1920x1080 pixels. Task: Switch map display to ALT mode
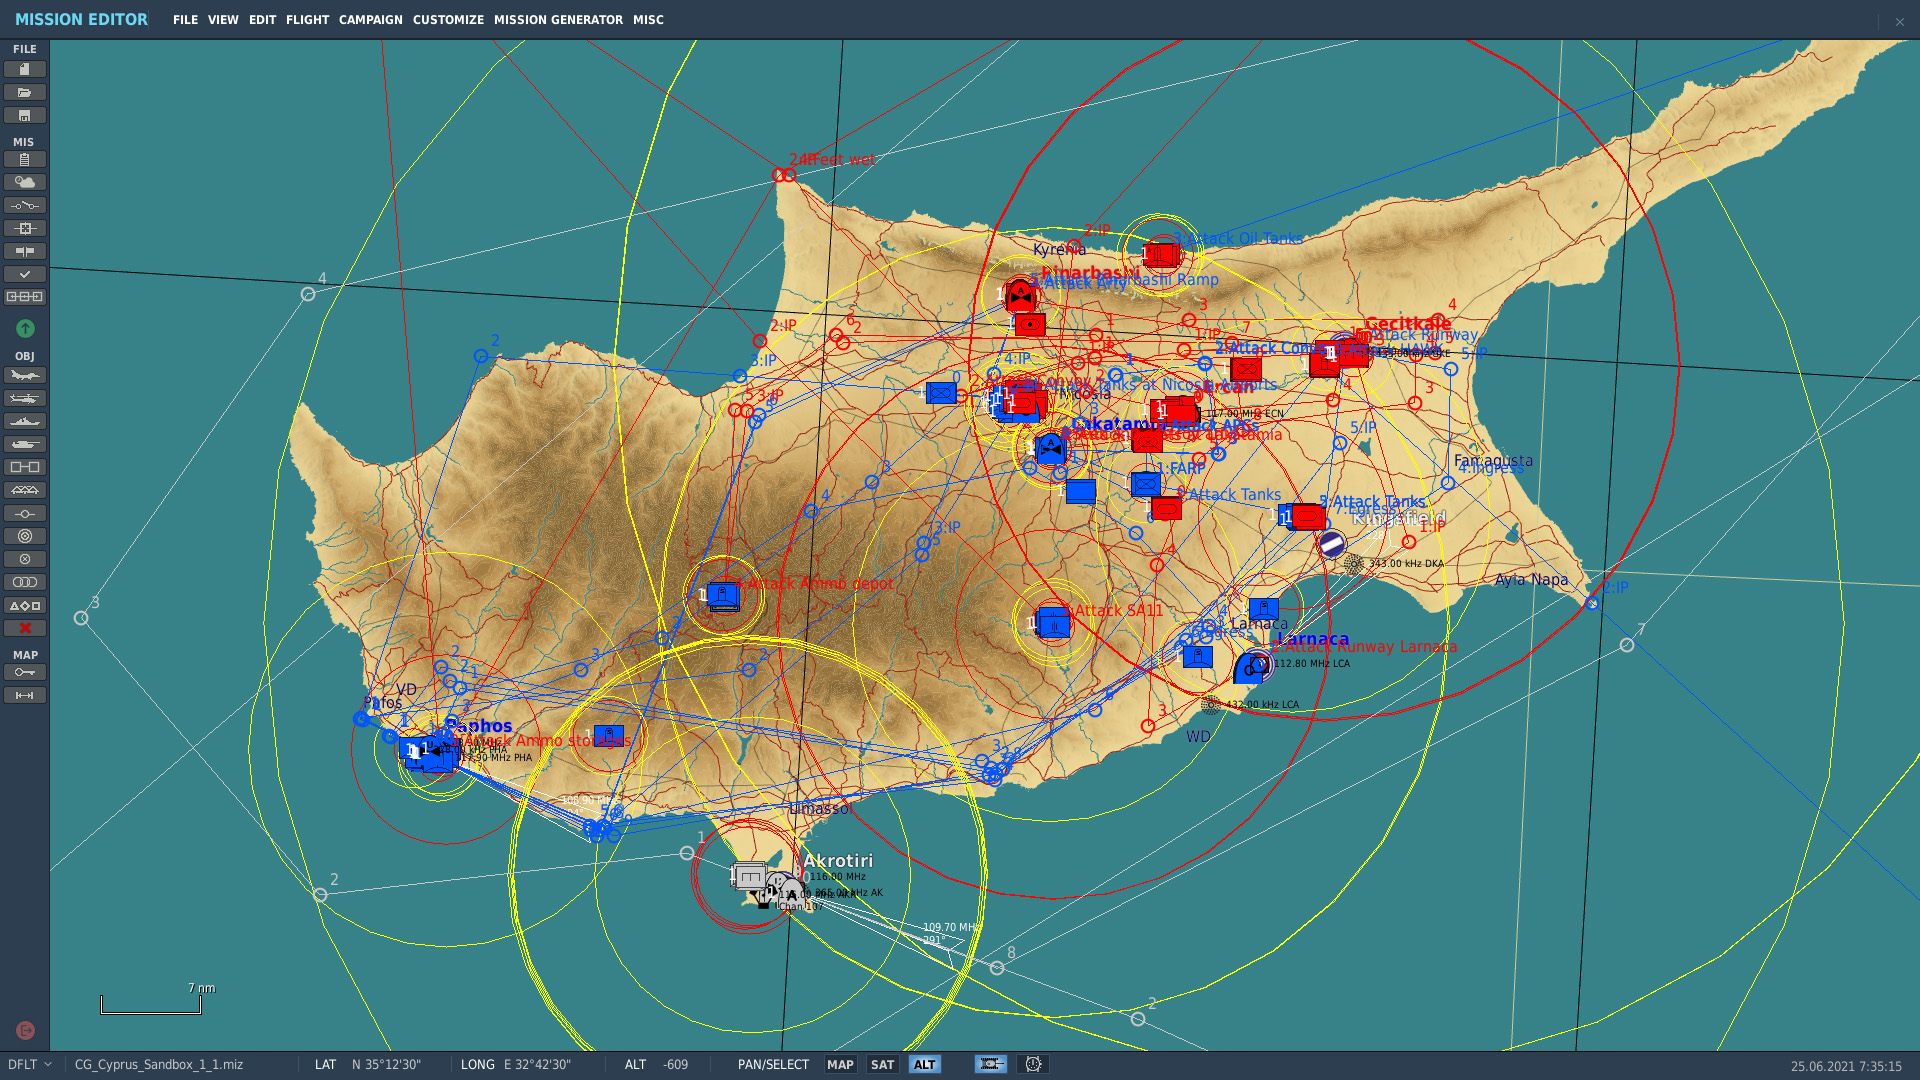point(924,1065)
